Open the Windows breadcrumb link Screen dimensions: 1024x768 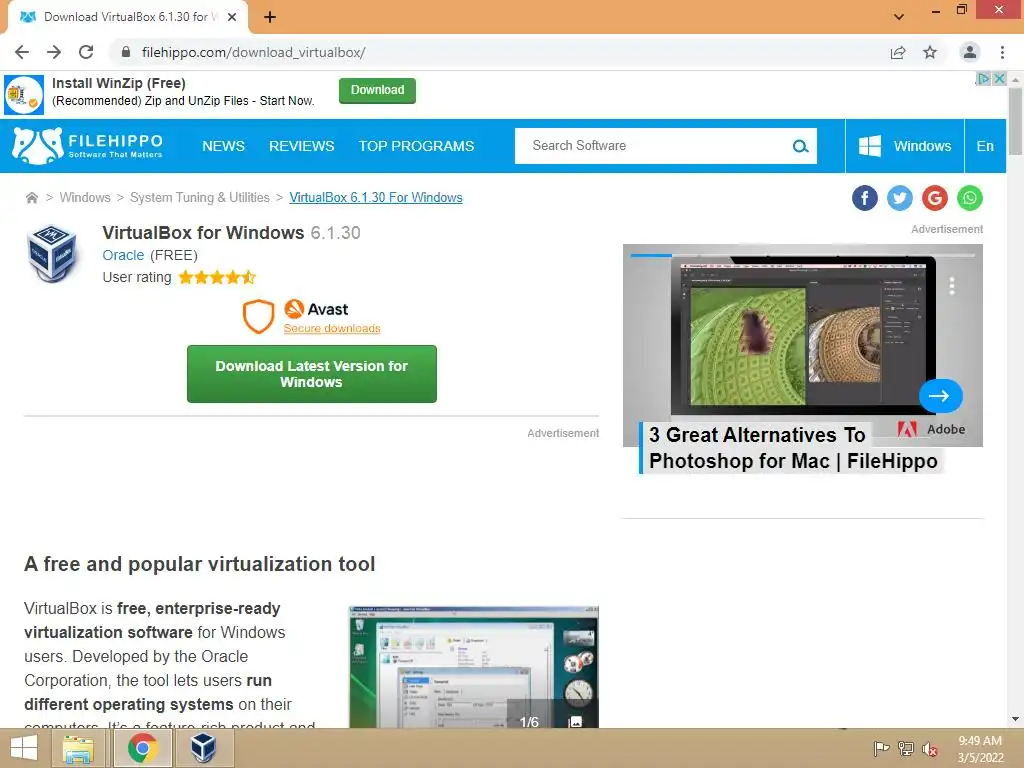pyautogui.click(x=85, y=197)
